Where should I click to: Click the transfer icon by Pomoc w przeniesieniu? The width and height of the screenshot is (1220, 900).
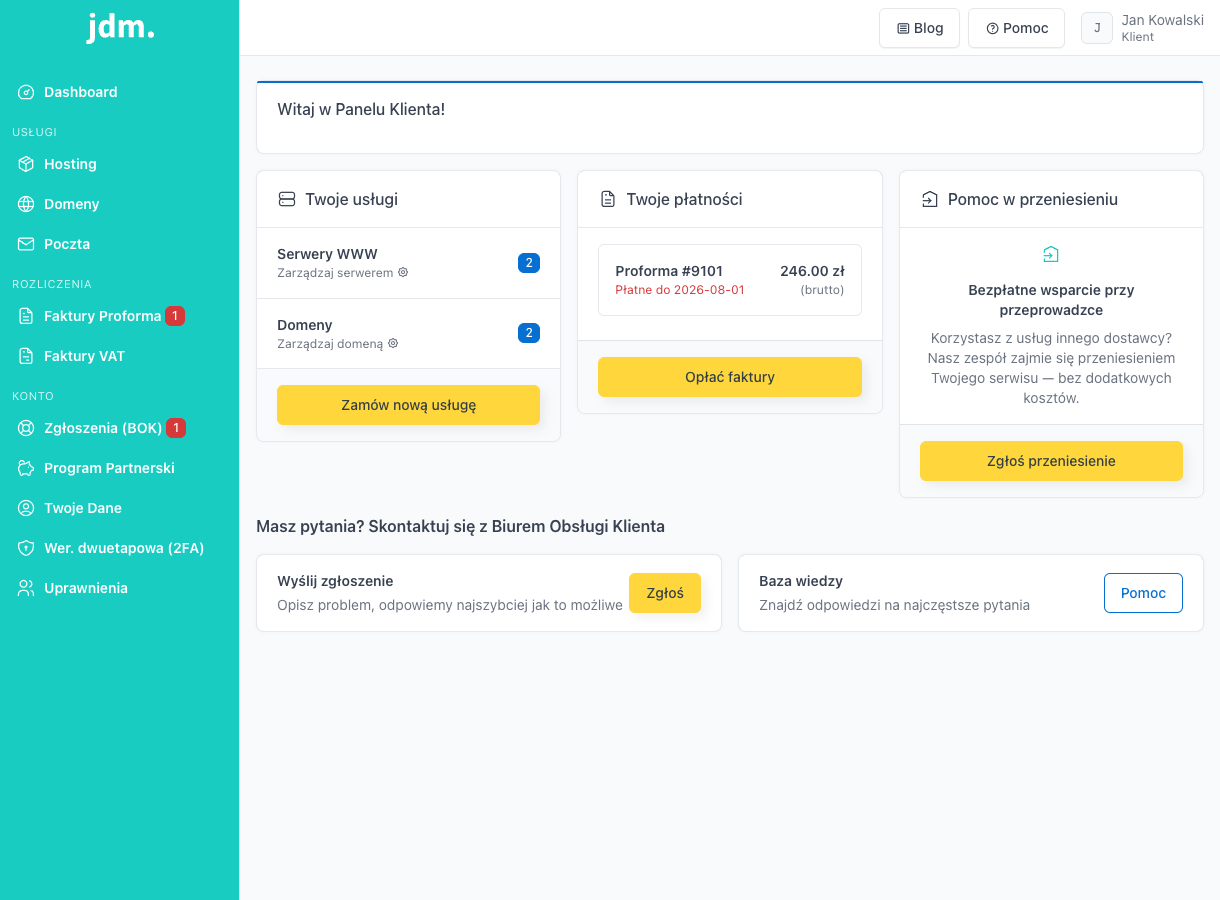point(929,199)
